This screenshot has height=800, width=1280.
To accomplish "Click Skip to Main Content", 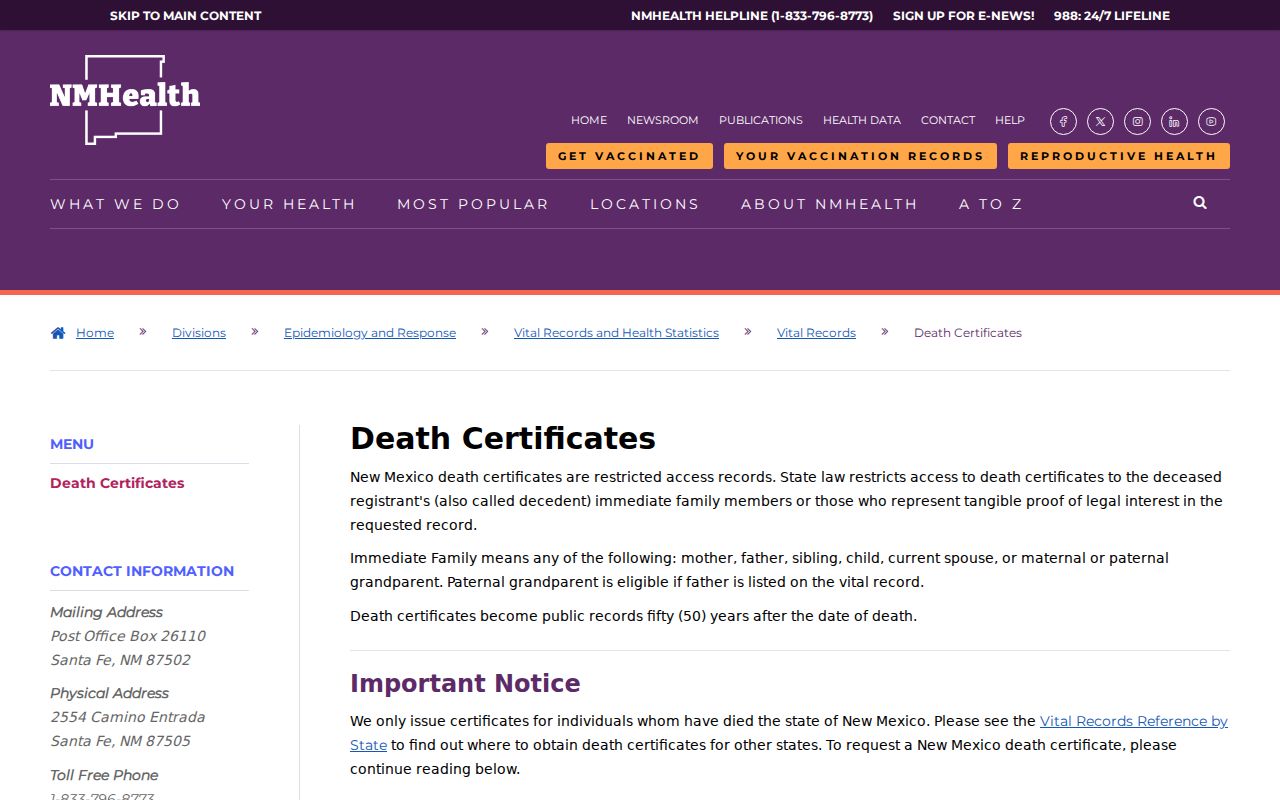I will tap(186, 16).
